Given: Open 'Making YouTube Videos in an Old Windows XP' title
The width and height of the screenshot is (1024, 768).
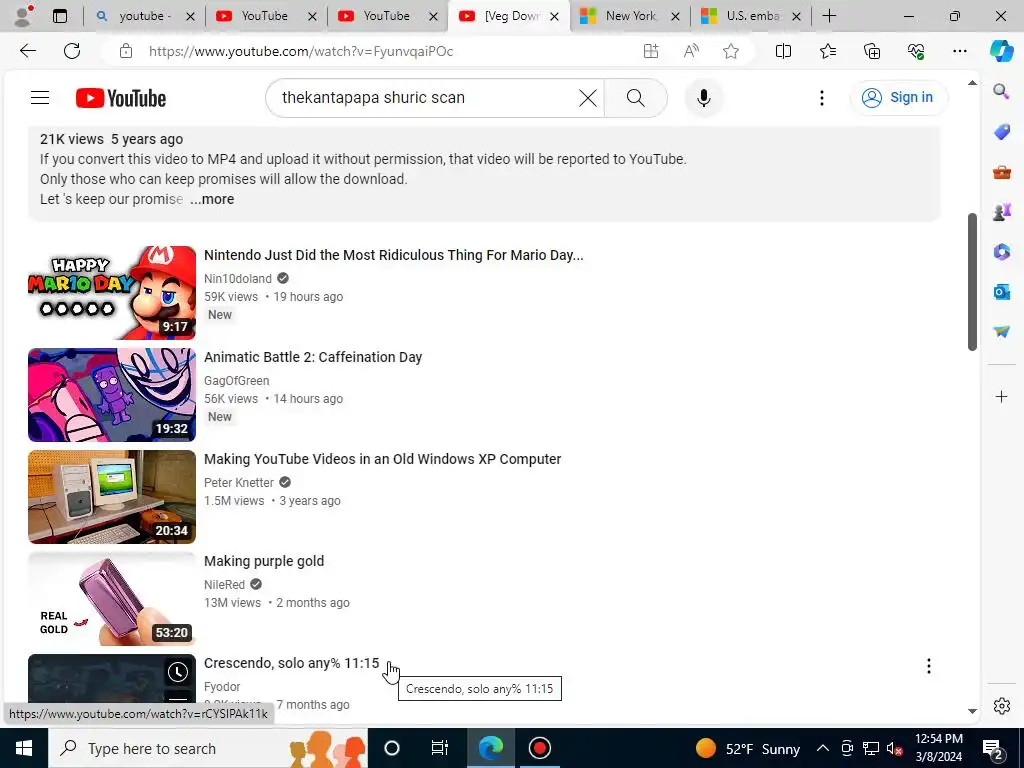Looking at the screenshot, I should (383, 459).
